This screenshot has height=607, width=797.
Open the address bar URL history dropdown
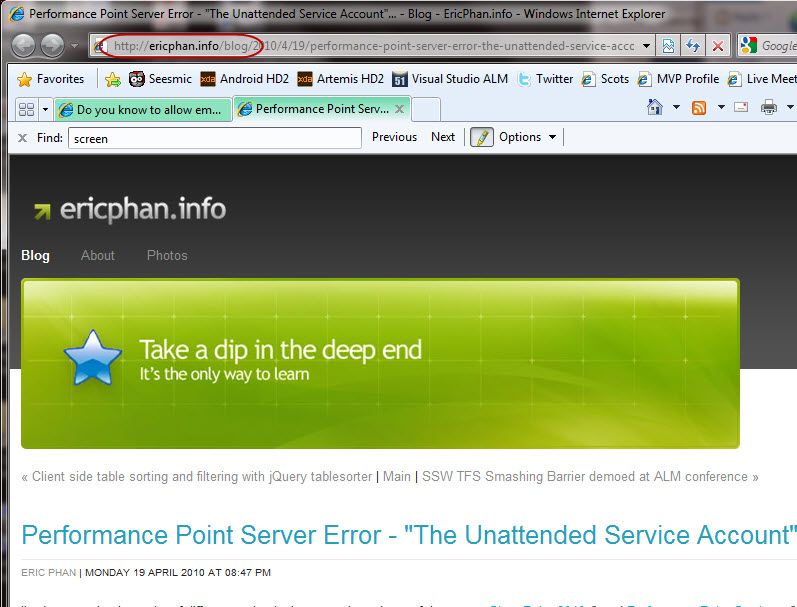tap(646, 46)
